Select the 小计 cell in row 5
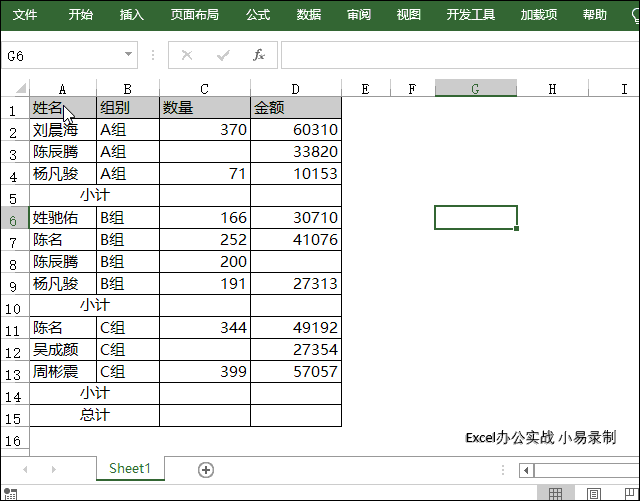The width and height of the screenshot is (640, 501). 94,196
